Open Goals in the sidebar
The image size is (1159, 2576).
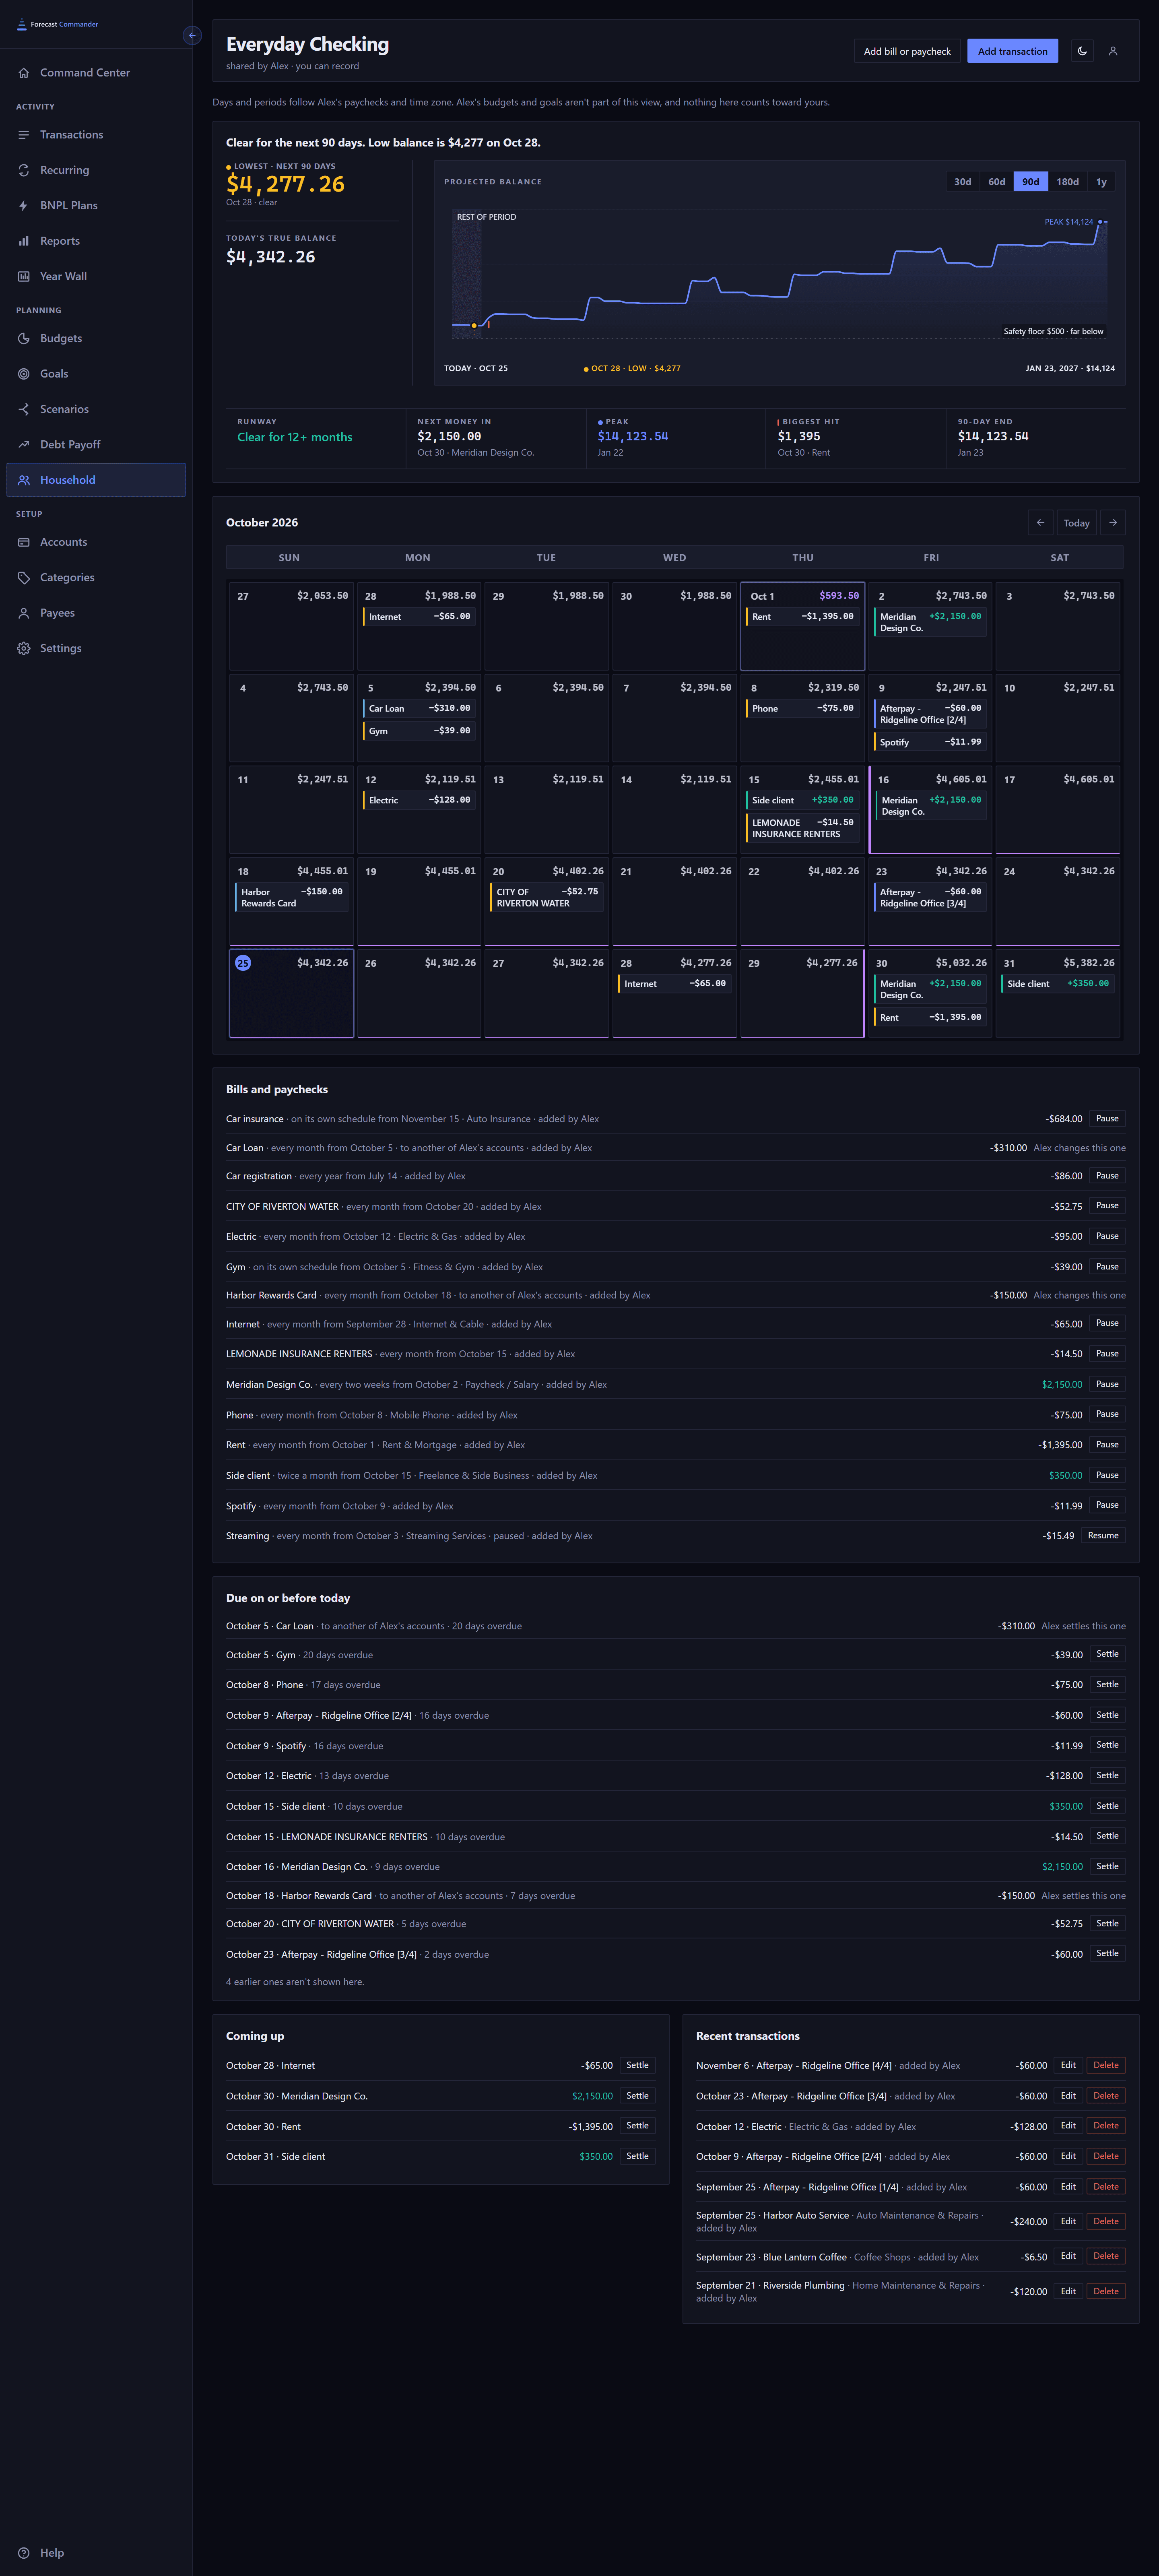(96, 374)
